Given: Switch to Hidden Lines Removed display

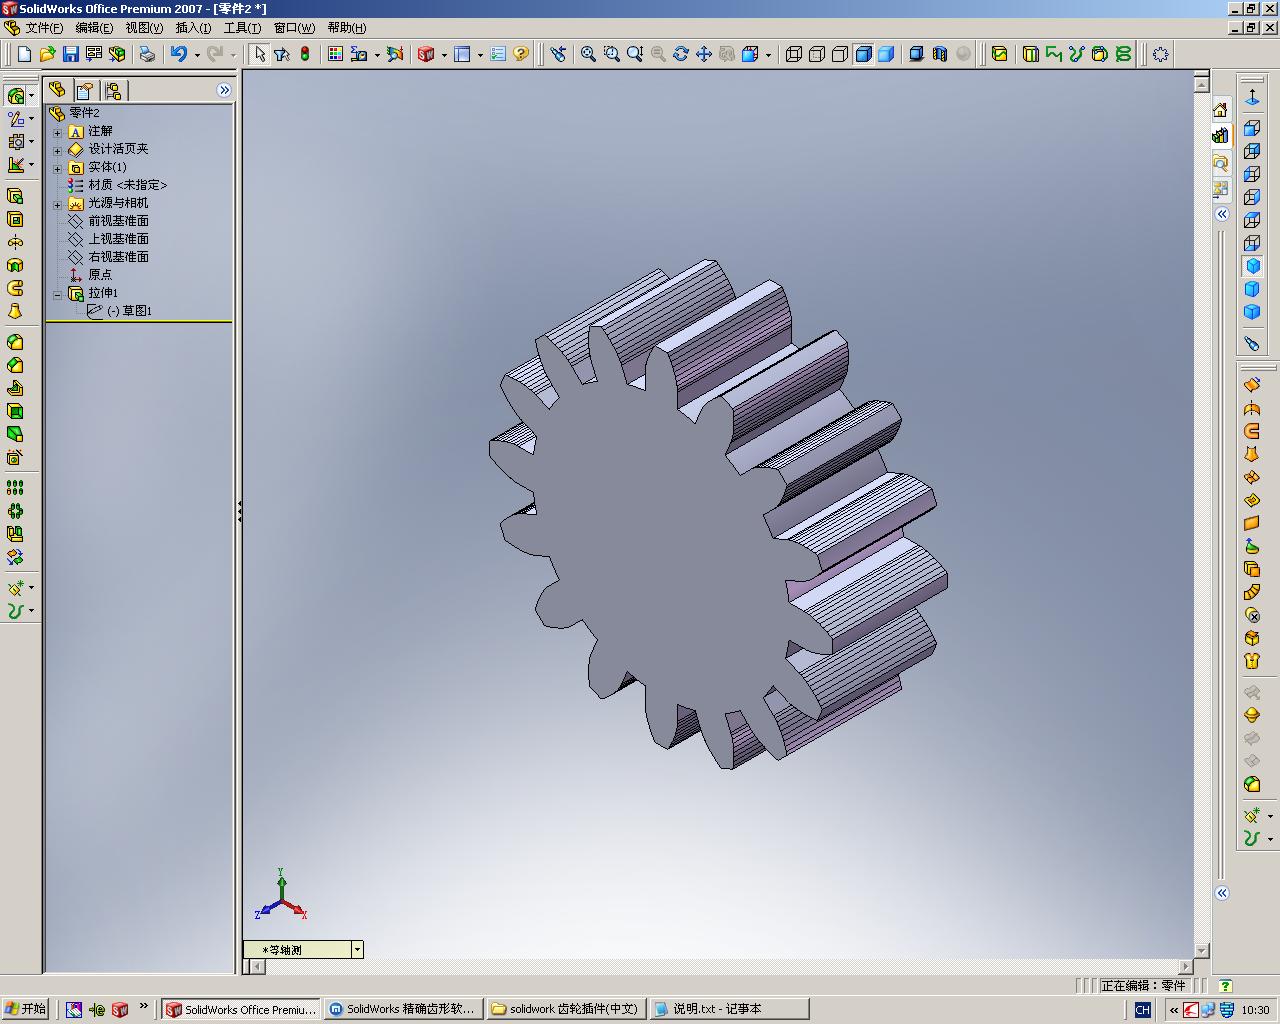Looking at the screenshot, I should [840, 54].
